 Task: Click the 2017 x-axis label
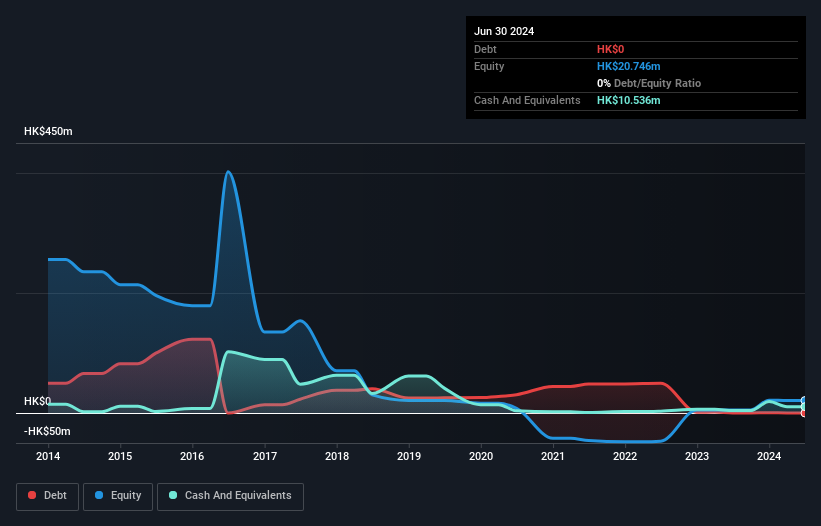click(x=265, y=456)
